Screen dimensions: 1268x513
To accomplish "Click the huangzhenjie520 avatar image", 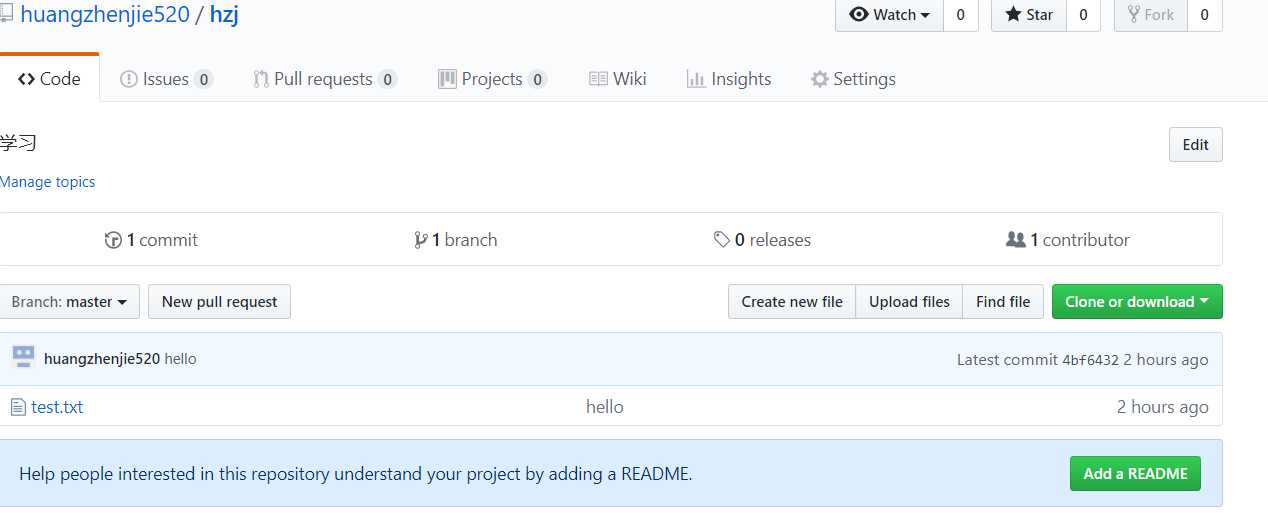I will pyautogui.click(x=23, y=358).
